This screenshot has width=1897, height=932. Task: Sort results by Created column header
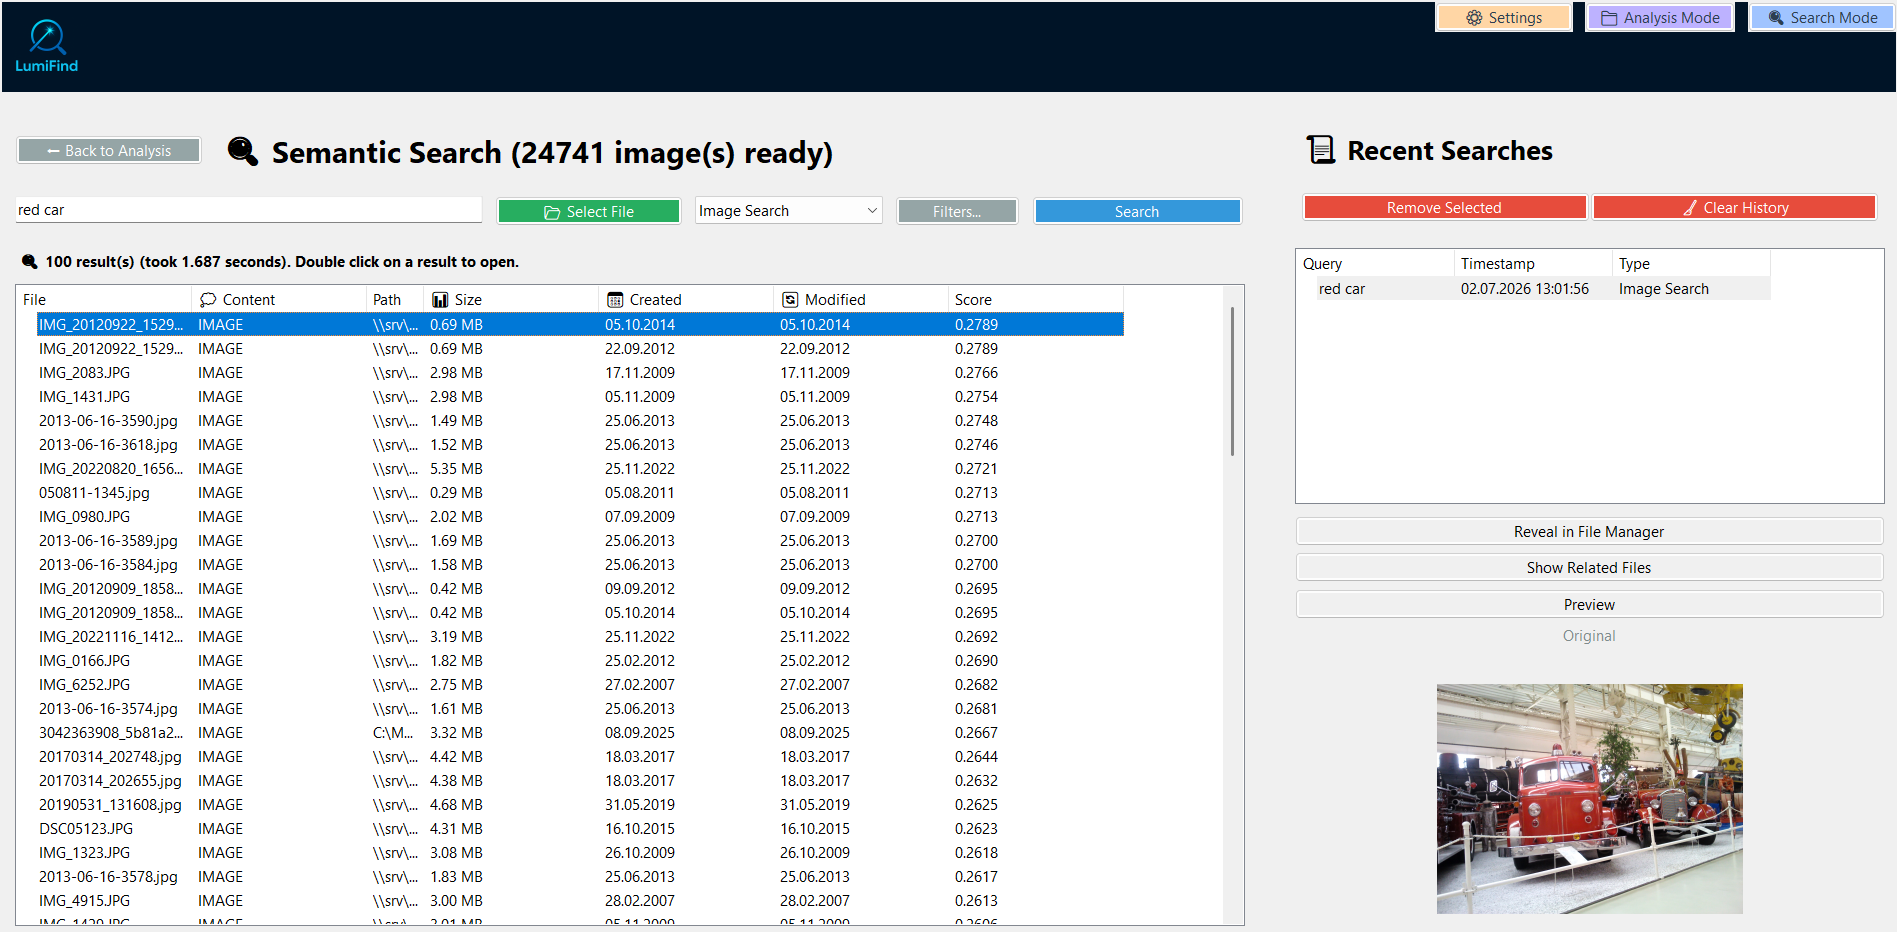[686, 300]
